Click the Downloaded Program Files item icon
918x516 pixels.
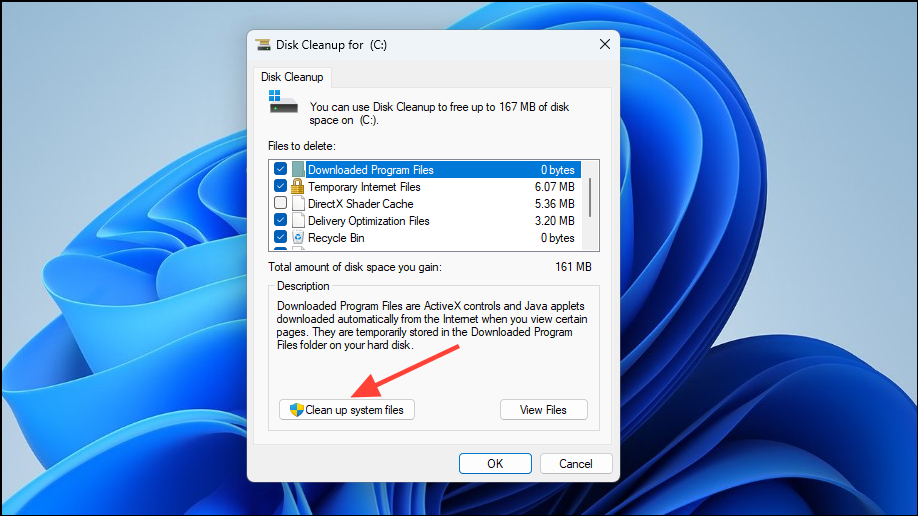(x=298, y=169)
